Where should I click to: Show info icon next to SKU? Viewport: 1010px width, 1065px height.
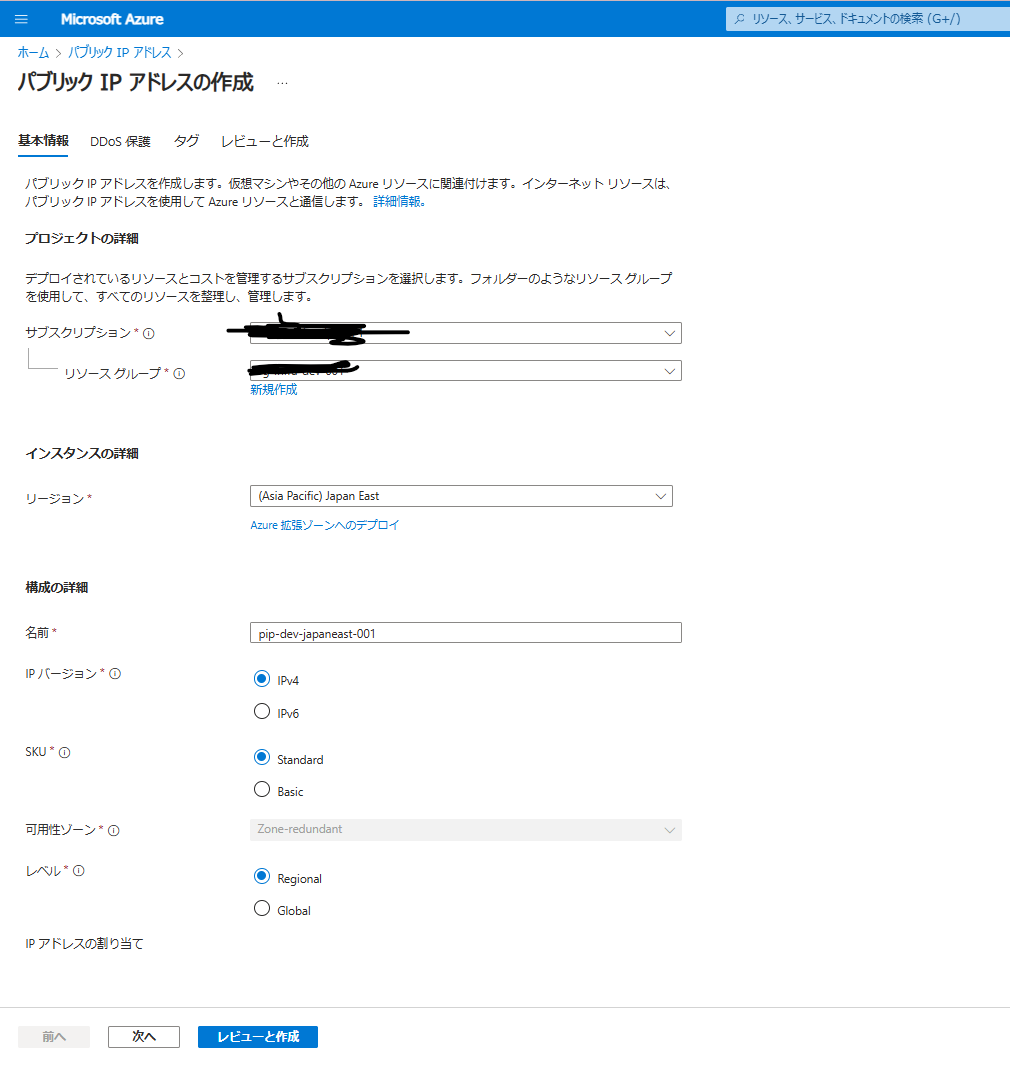pyautogui.click(x=65, y=753)
